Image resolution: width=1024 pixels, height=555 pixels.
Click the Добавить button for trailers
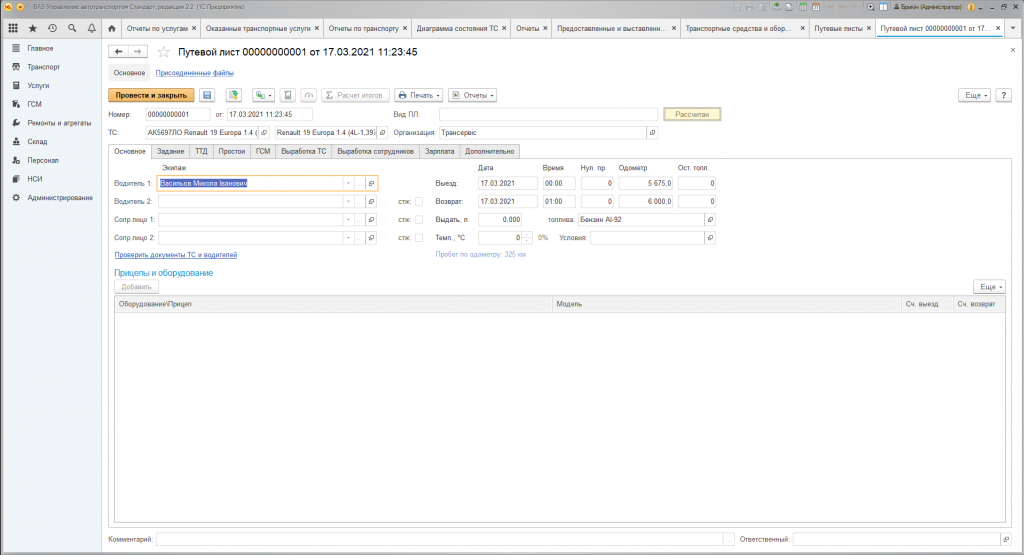pos(136,287)
